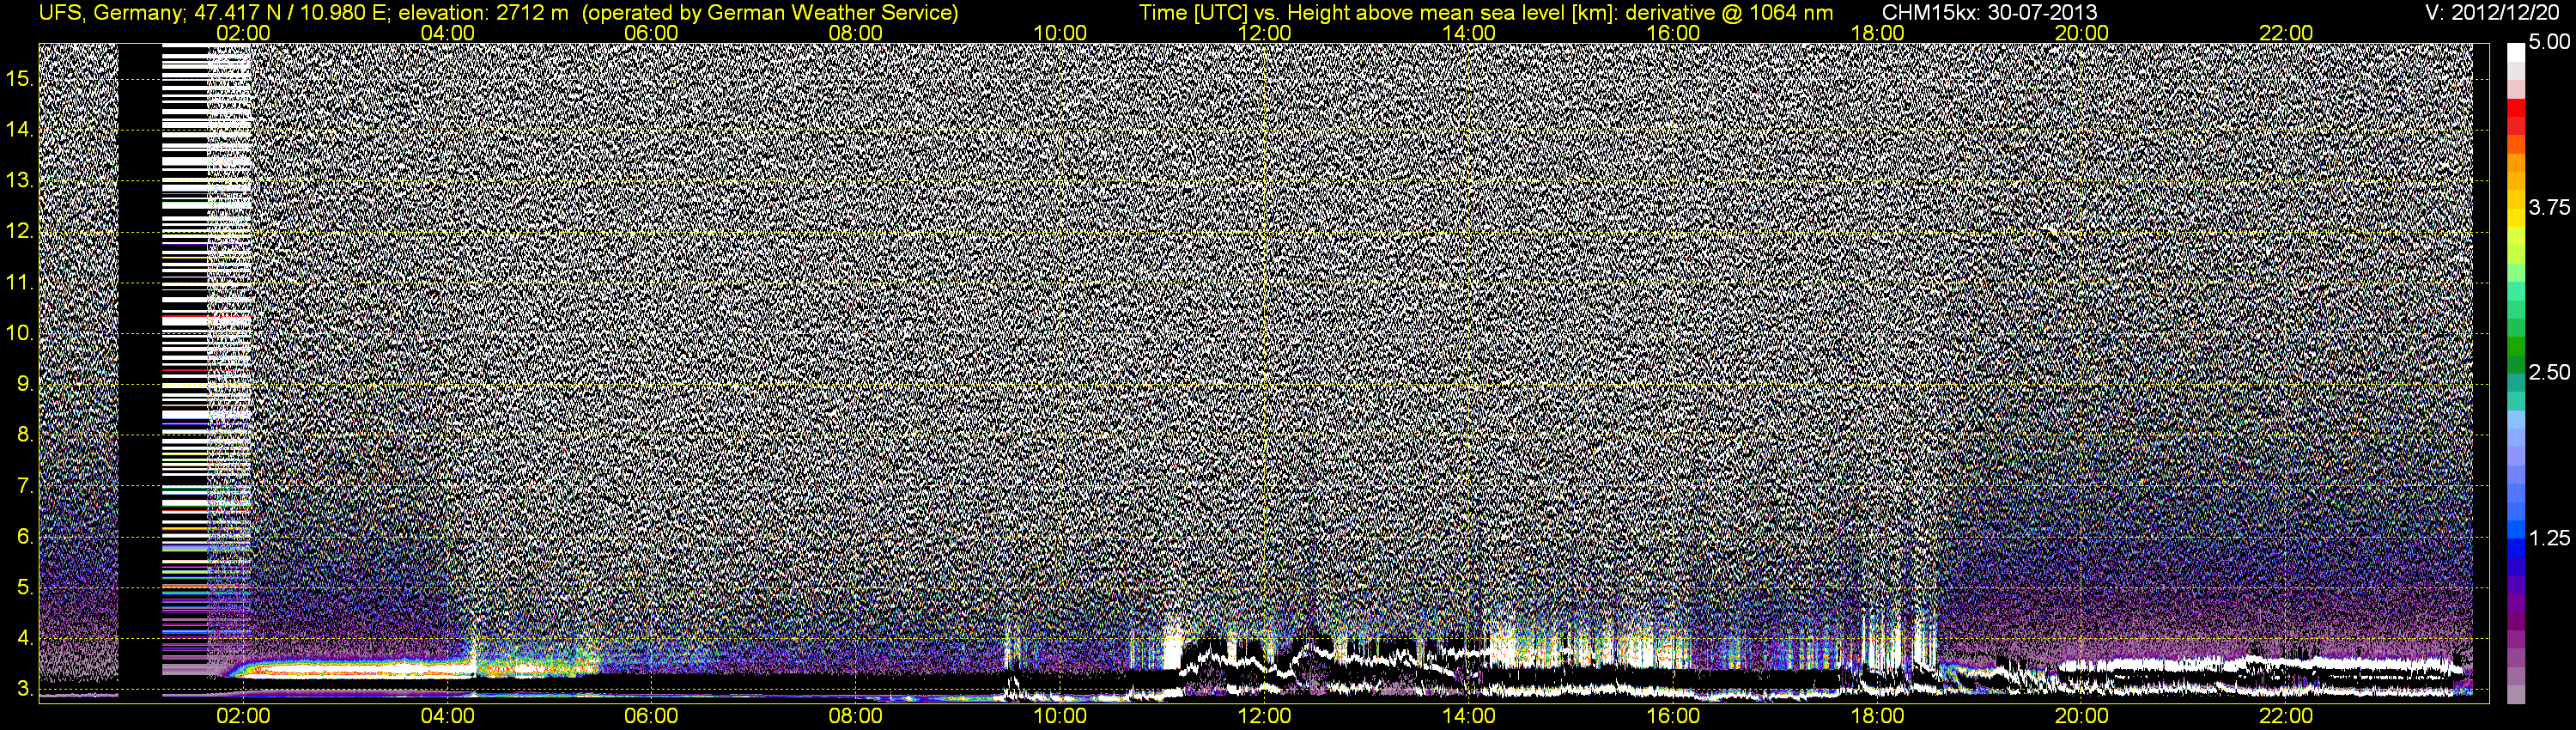The image size is (2576, 730).
Task: Click the '18:00' label on the top time axis
Action: point(1878,33)
